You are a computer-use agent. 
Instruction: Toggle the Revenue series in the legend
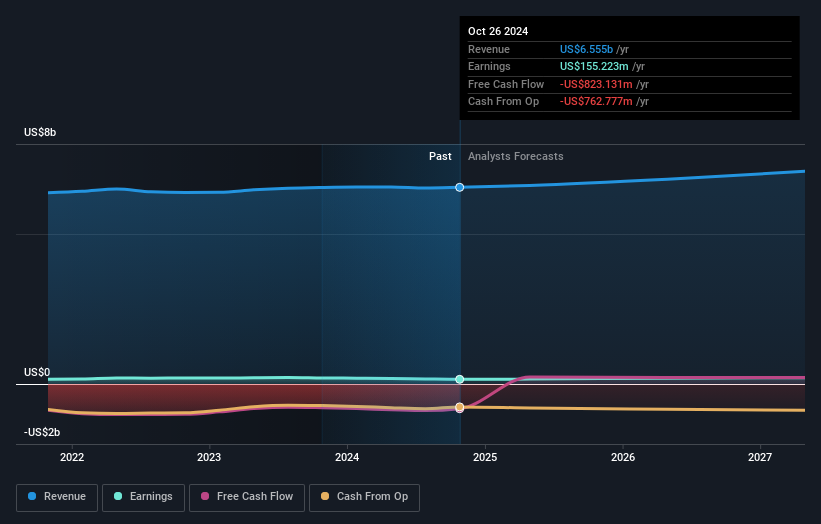(x=57, y=497)
